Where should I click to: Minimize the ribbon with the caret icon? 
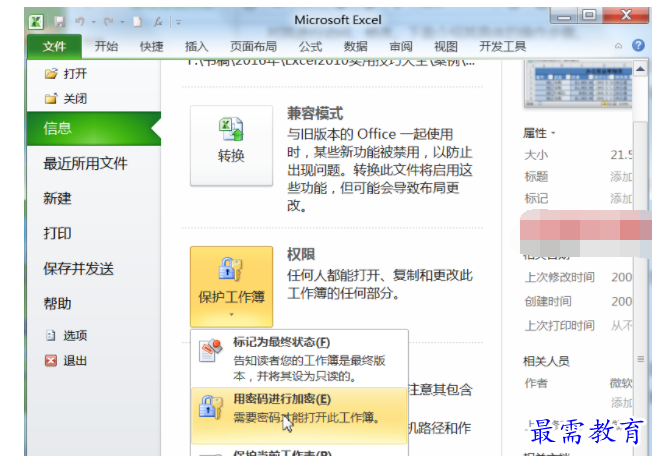[x=619, y=46]
